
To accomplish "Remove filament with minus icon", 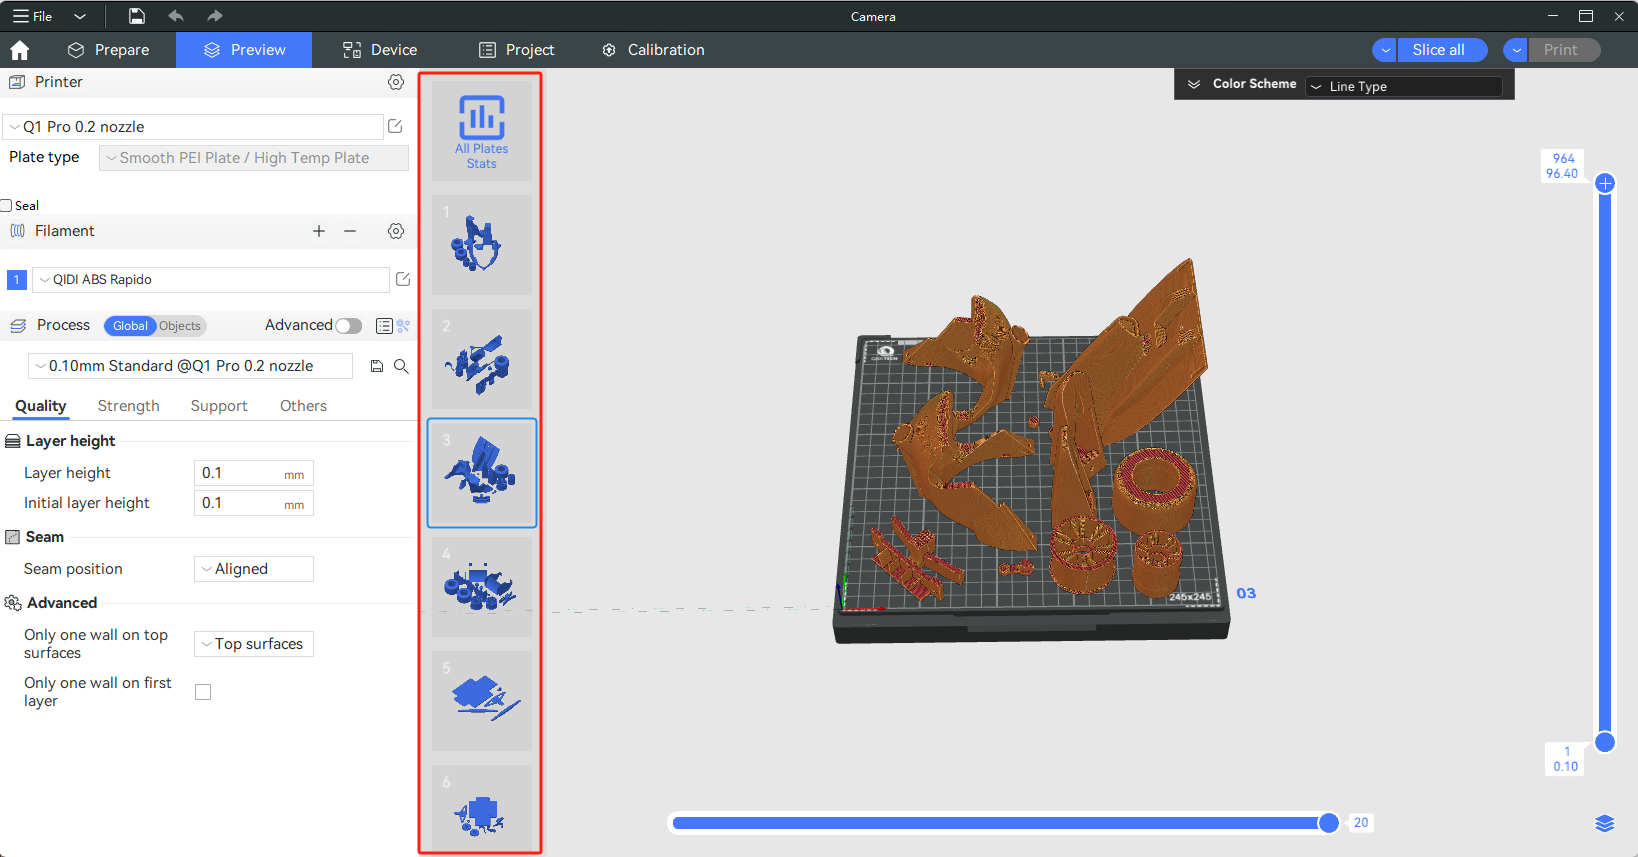I will 350,231.
